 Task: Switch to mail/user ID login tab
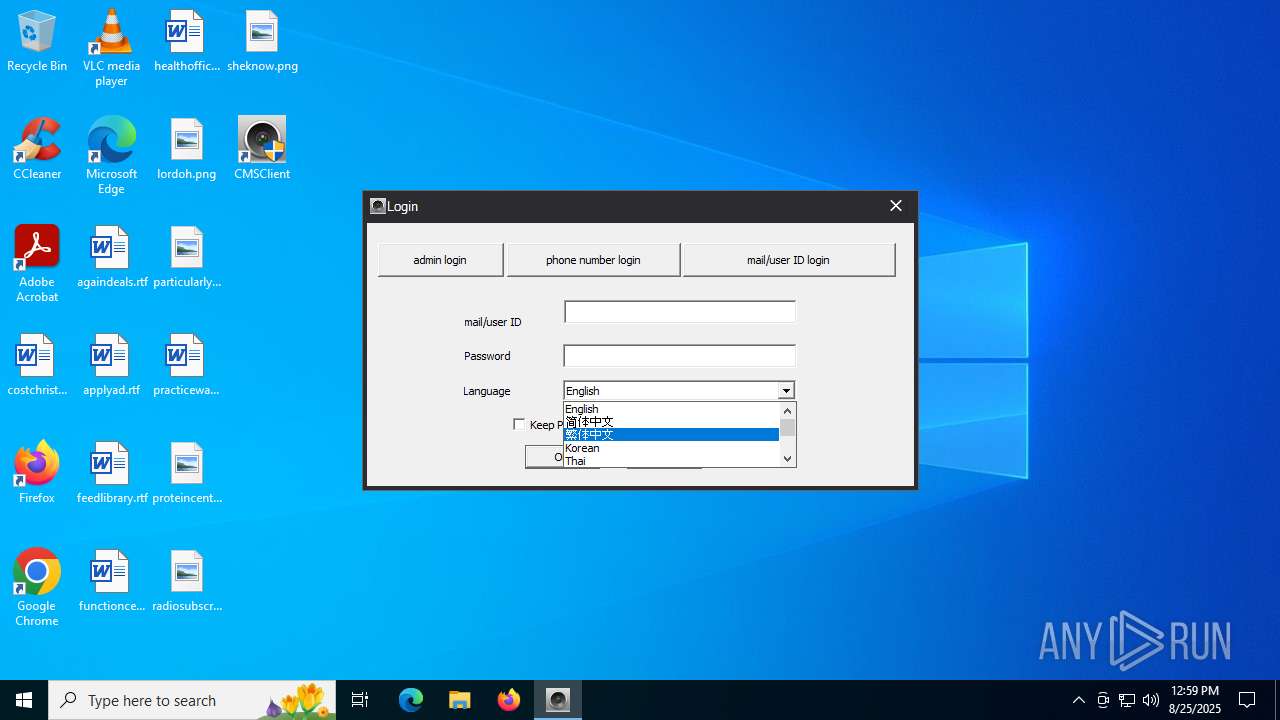point(788,260)
